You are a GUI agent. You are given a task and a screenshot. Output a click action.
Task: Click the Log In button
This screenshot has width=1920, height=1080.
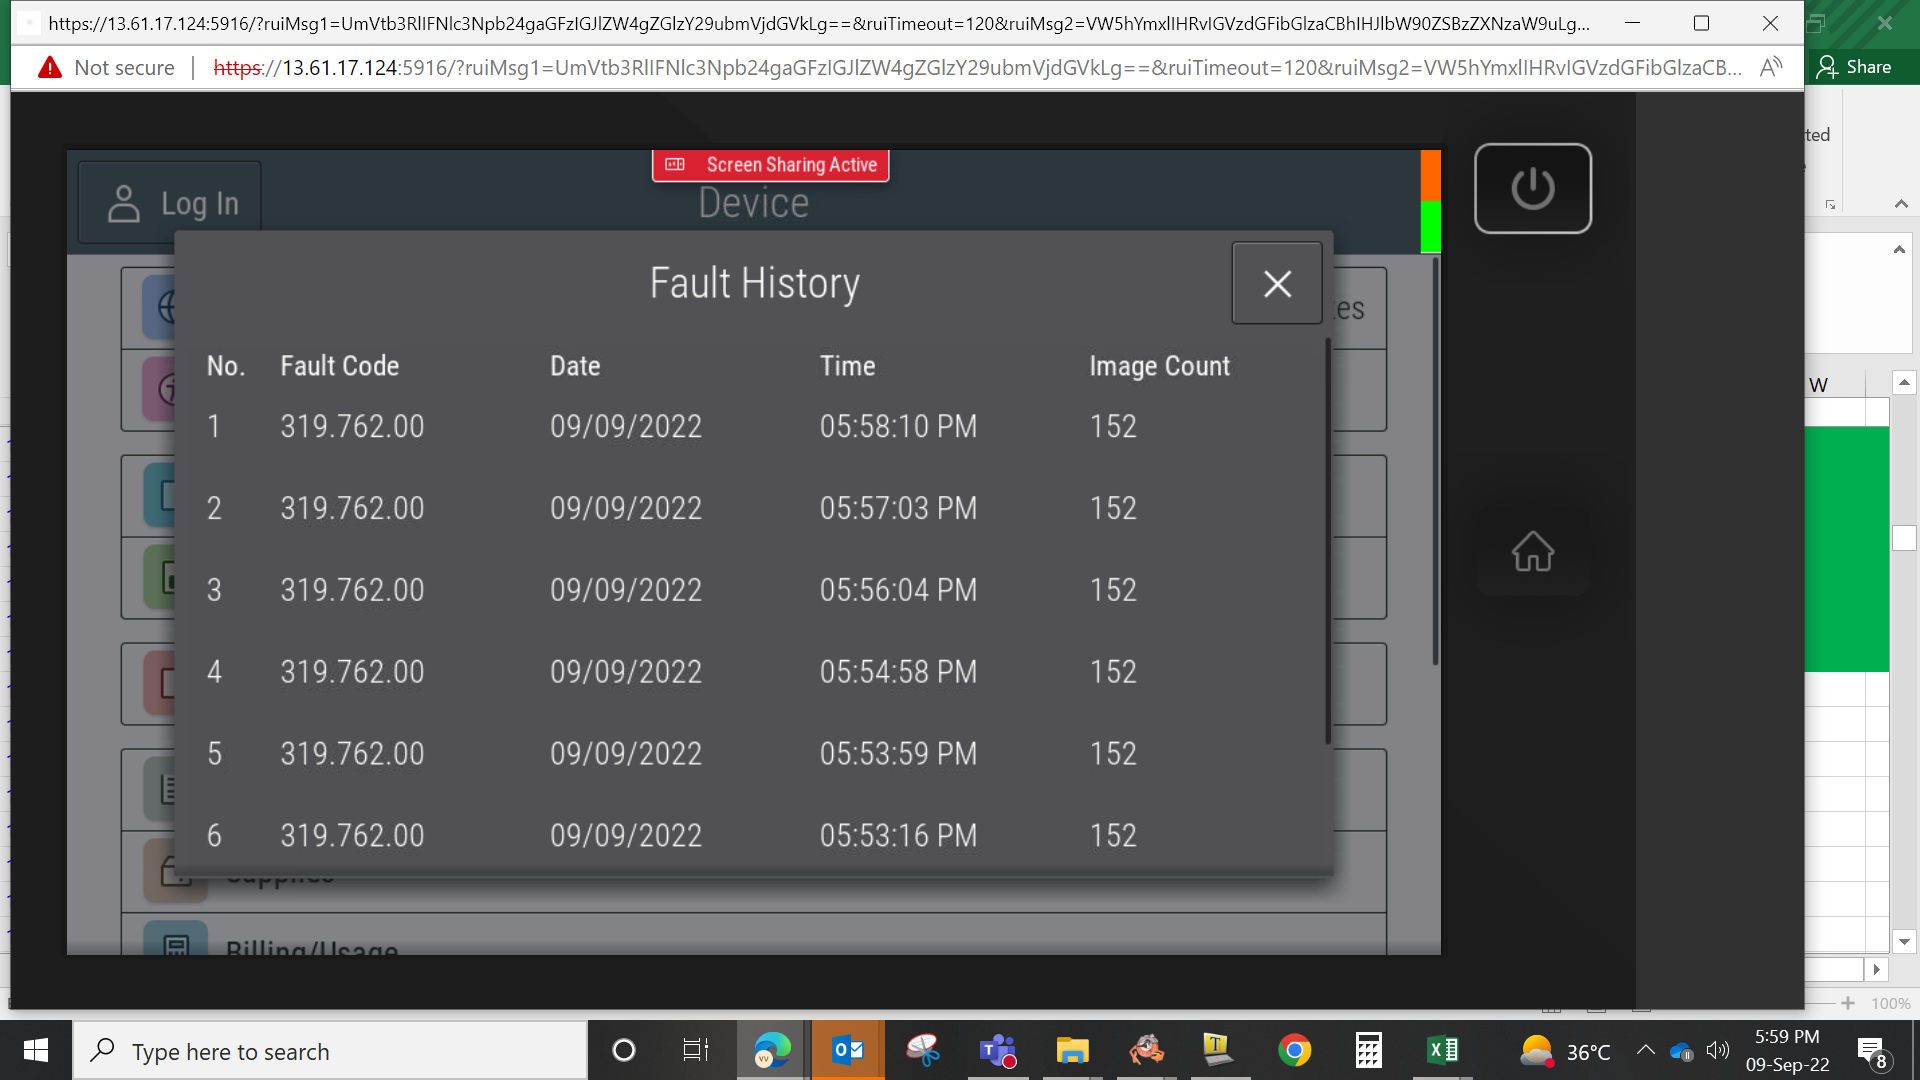pyautogui.click(x=170, y=203)
